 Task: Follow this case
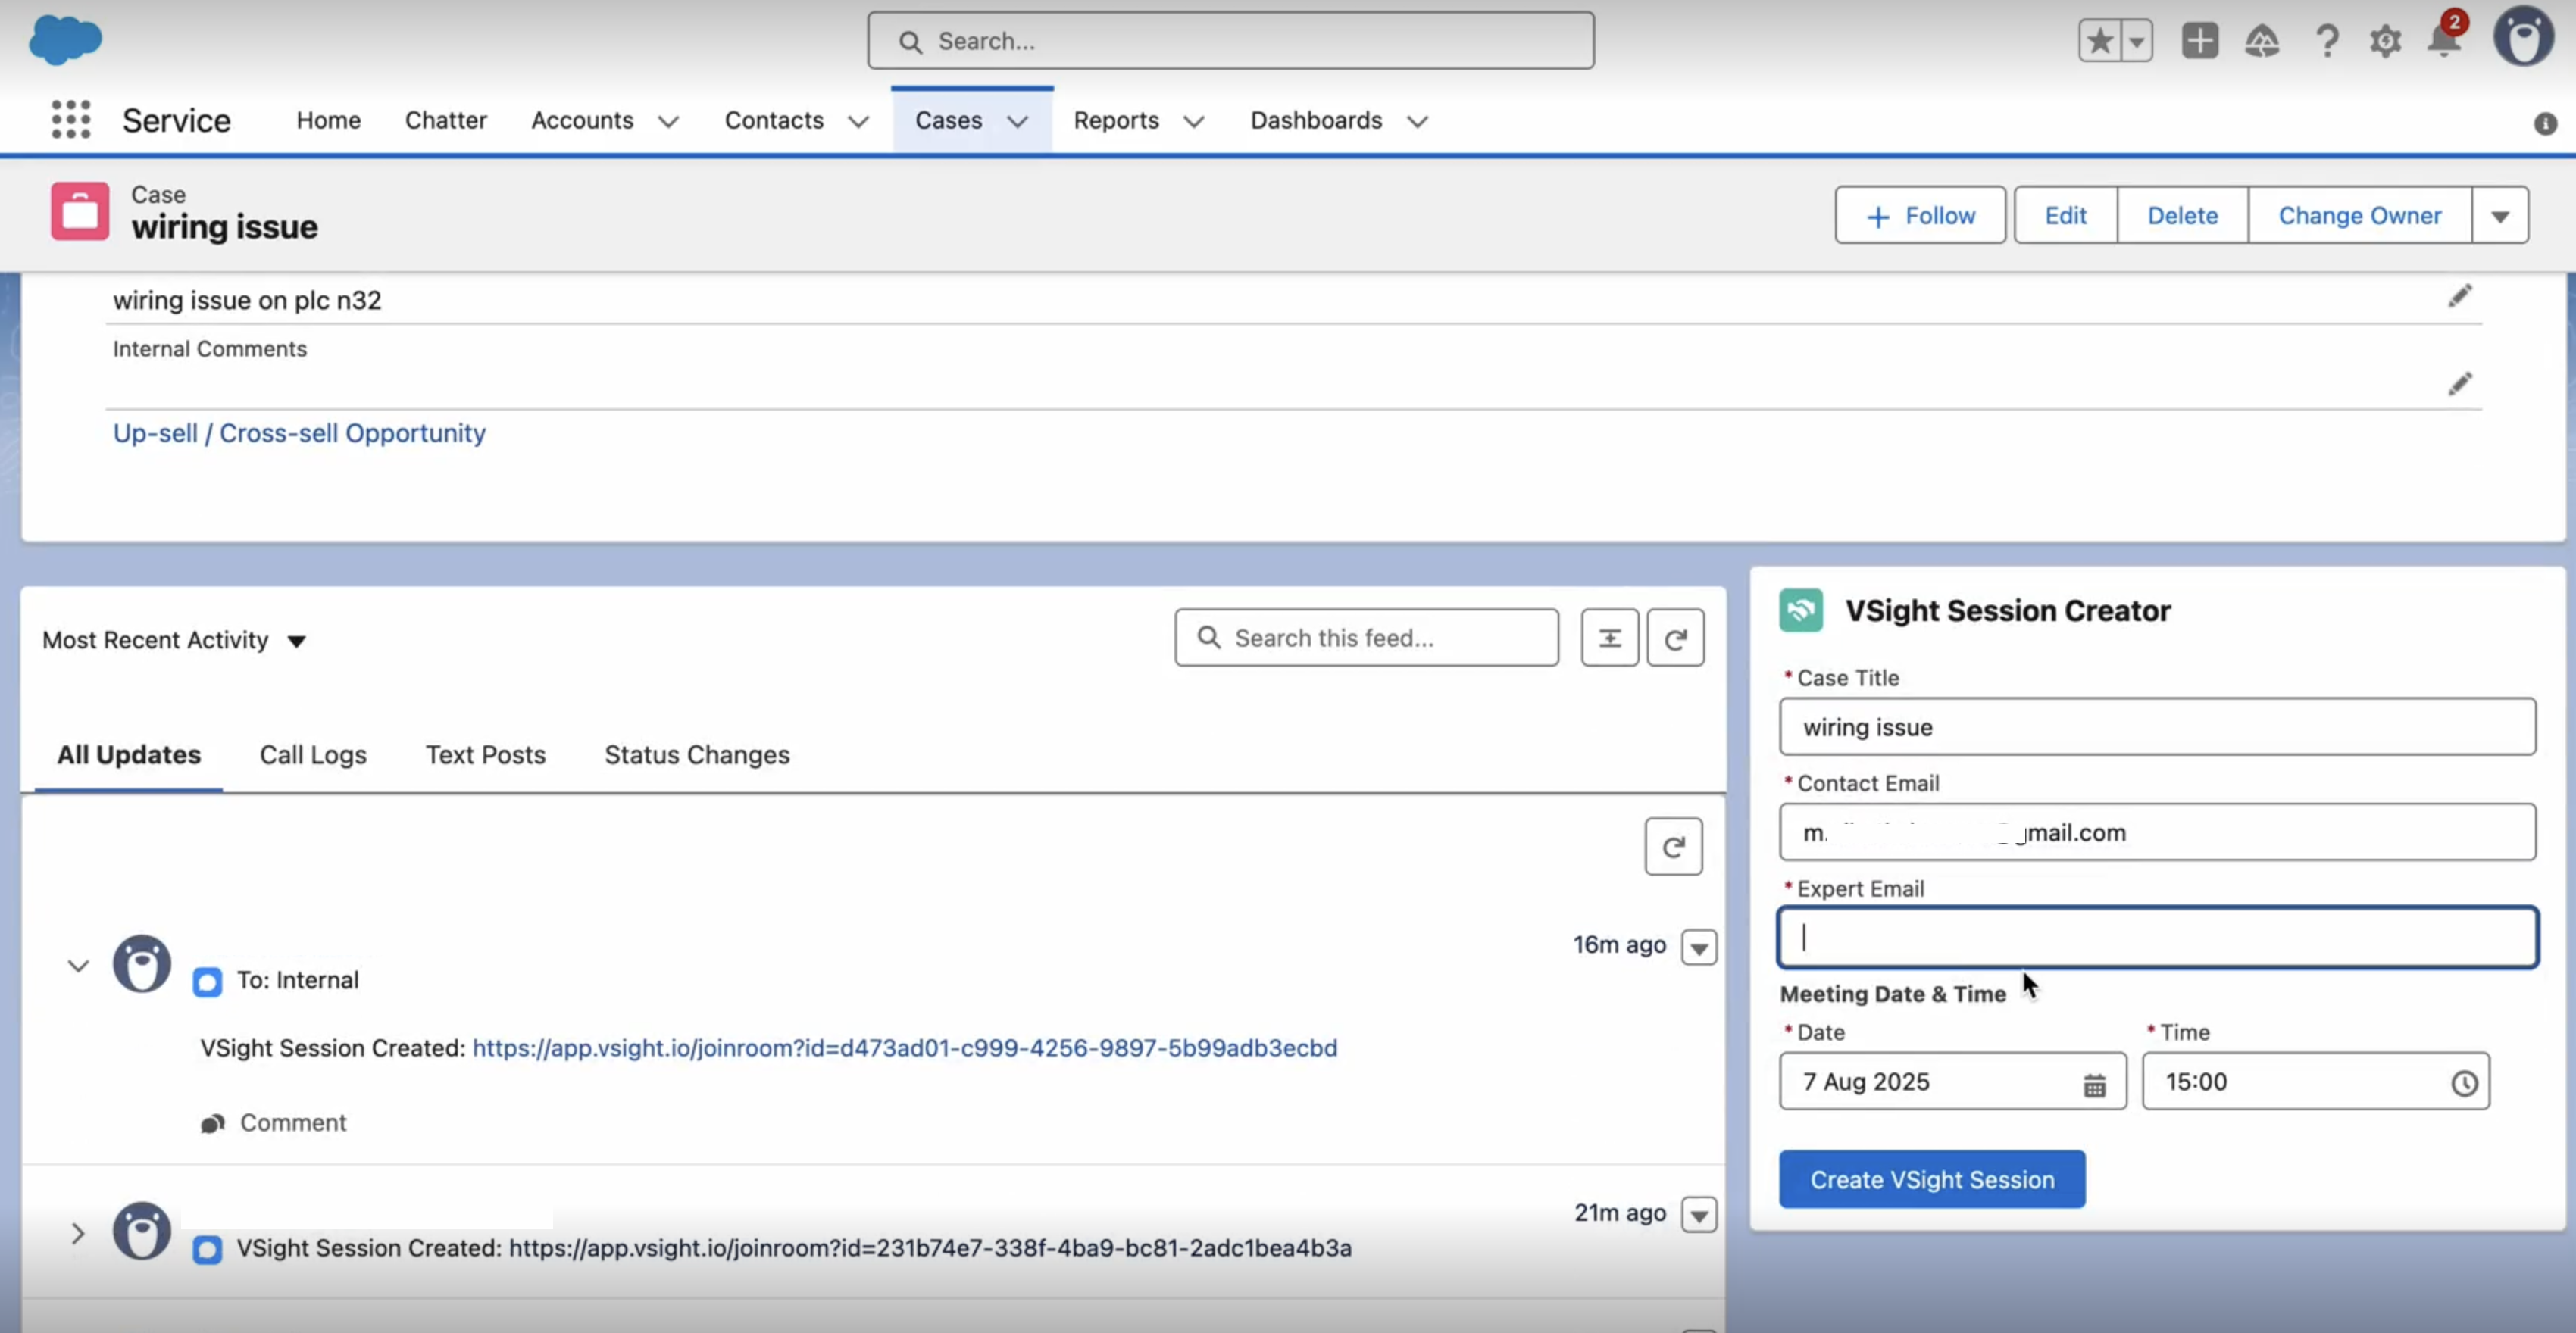pyautogui.click(x=1919, y=215)
